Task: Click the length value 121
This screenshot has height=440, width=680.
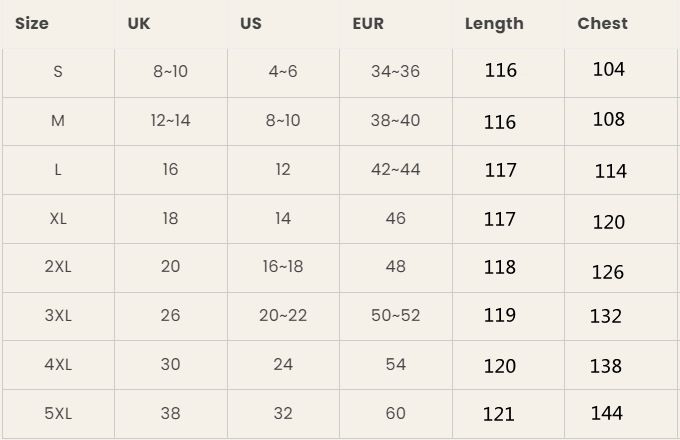Action: (x=499, y=413)
